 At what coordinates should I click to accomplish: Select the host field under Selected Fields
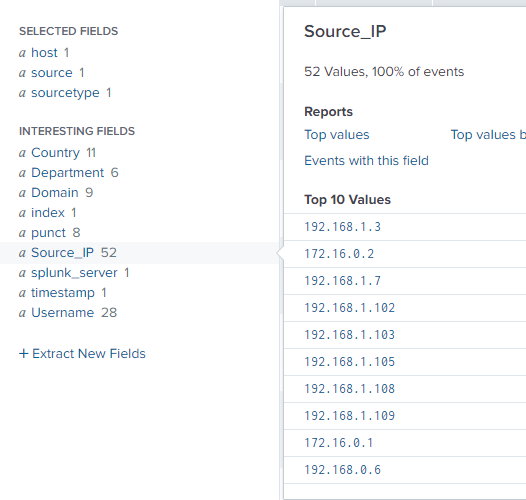point(44,53)
